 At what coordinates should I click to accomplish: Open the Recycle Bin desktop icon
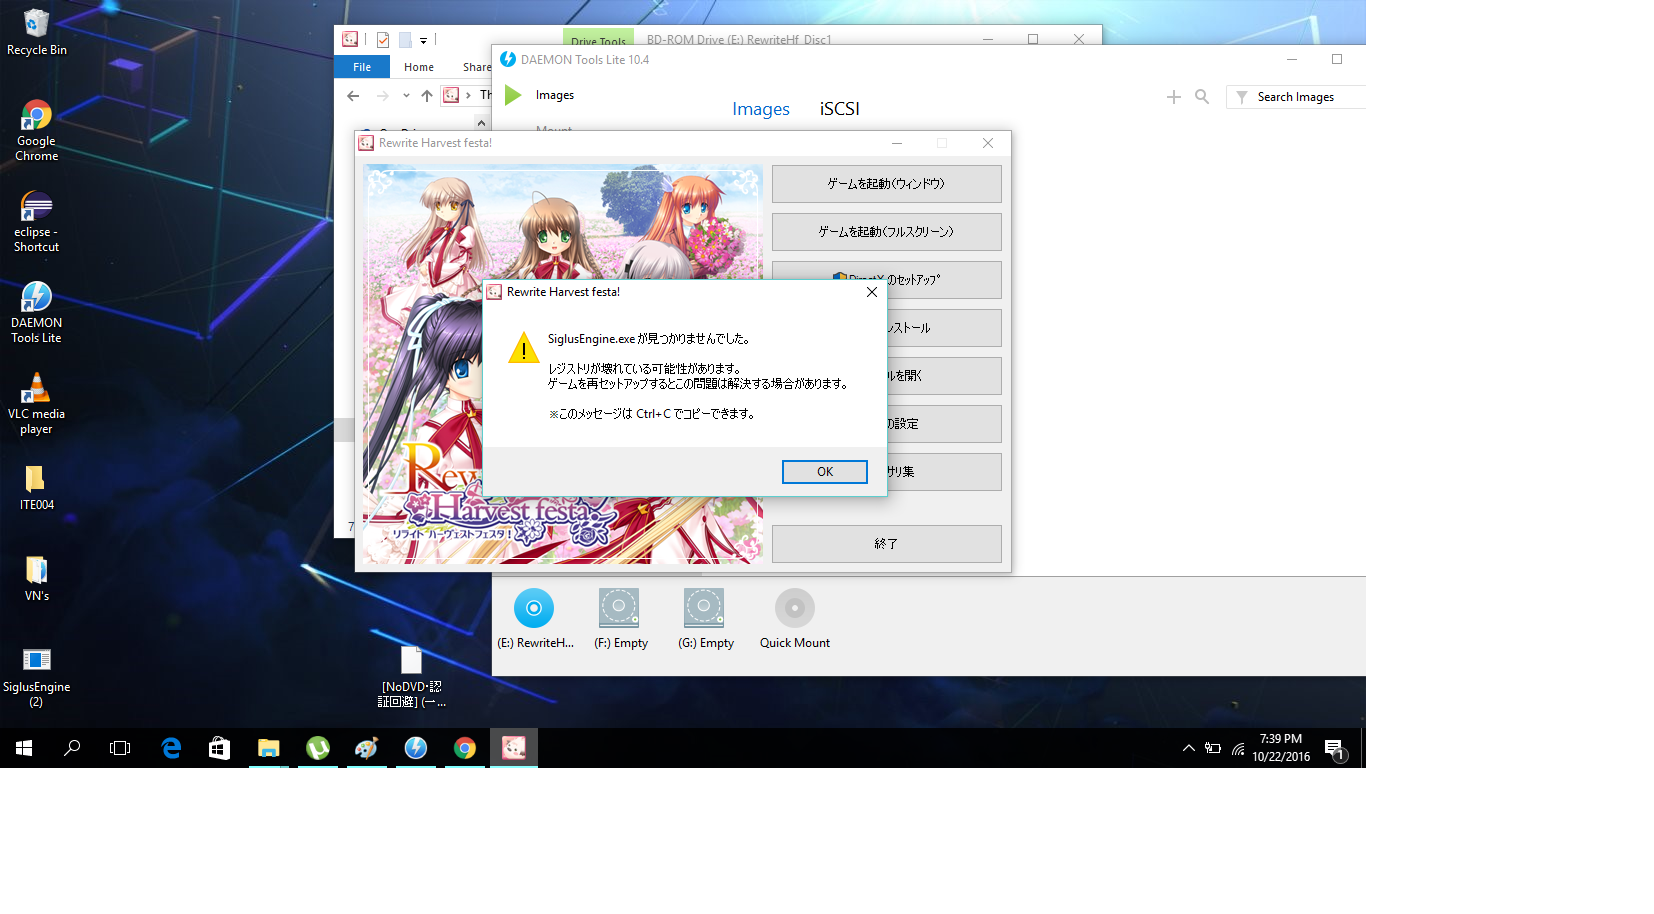tap(36, 32)
